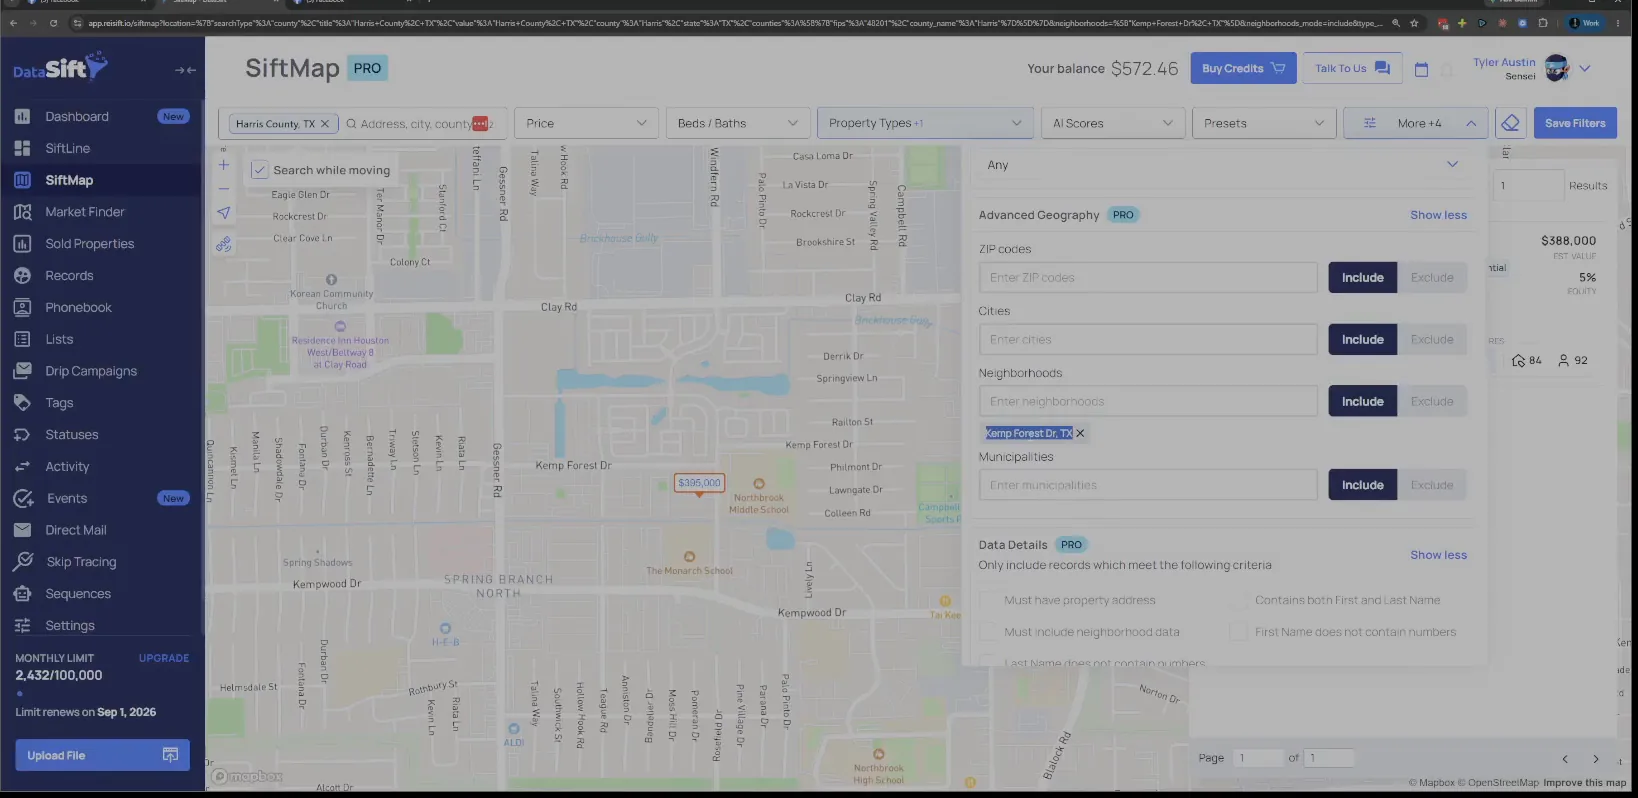Go to Drip Campaigns in the sidebar
The image size is (1638, 798).
coord(91,371)
